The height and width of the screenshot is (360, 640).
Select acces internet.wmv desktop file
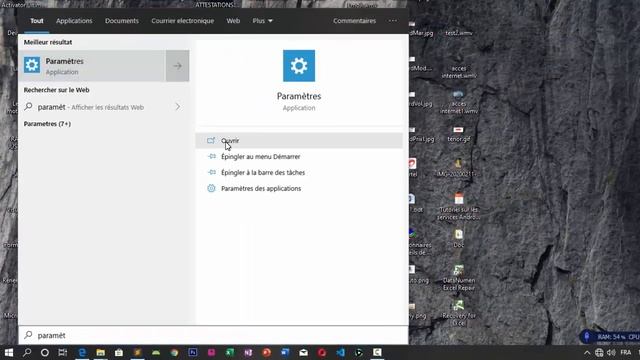tap(459, 72)
